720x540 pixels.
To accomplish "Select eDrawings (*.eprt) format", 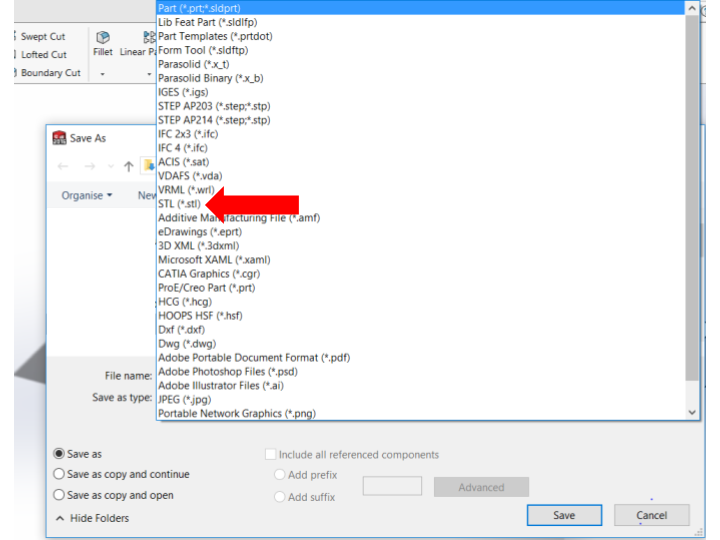I will [x=421, y=232].
